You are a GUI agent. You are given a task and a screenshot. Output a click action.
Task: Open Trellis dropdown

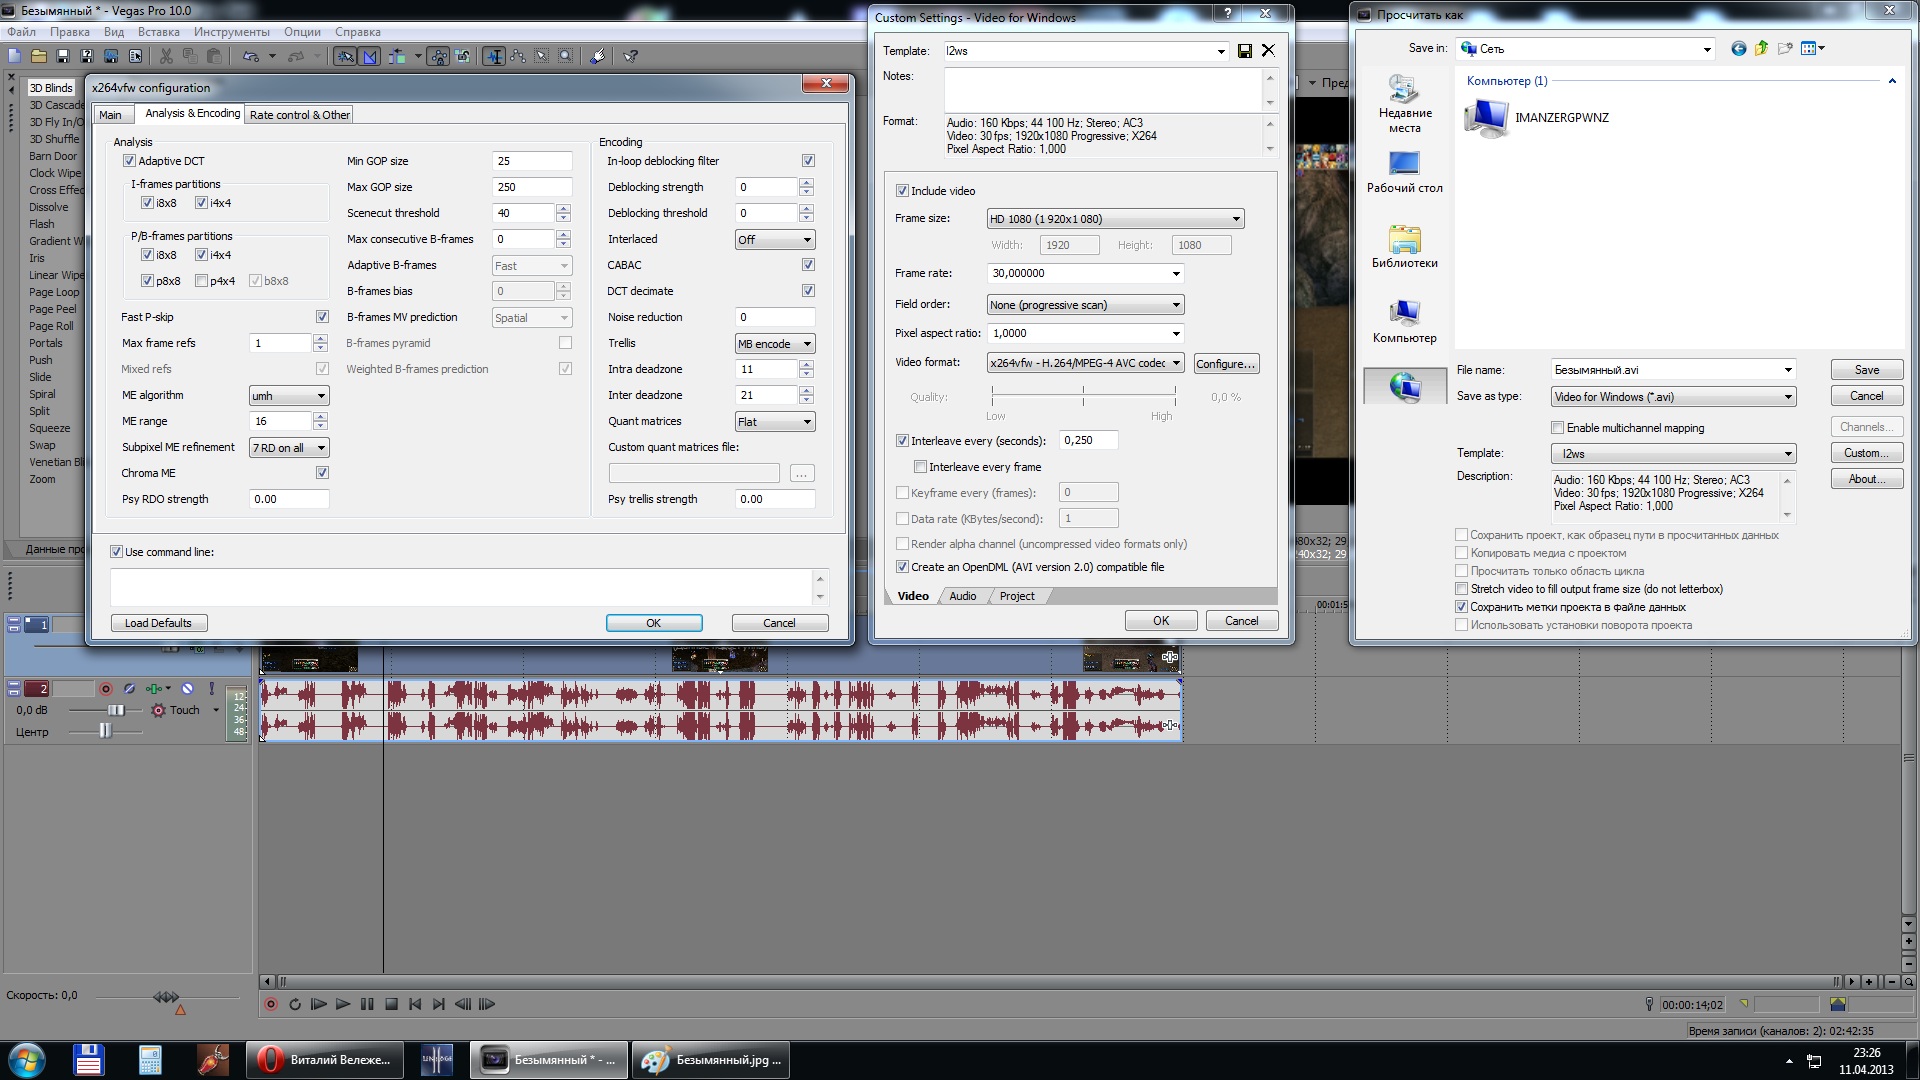[775, 344]
